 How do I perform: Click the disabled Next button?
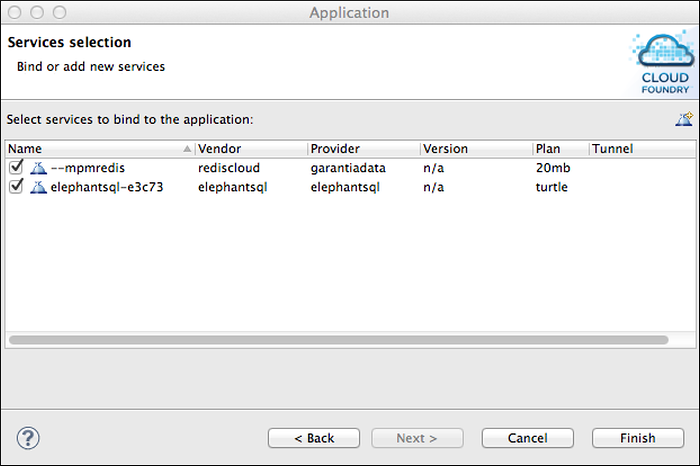coord(417,438)
